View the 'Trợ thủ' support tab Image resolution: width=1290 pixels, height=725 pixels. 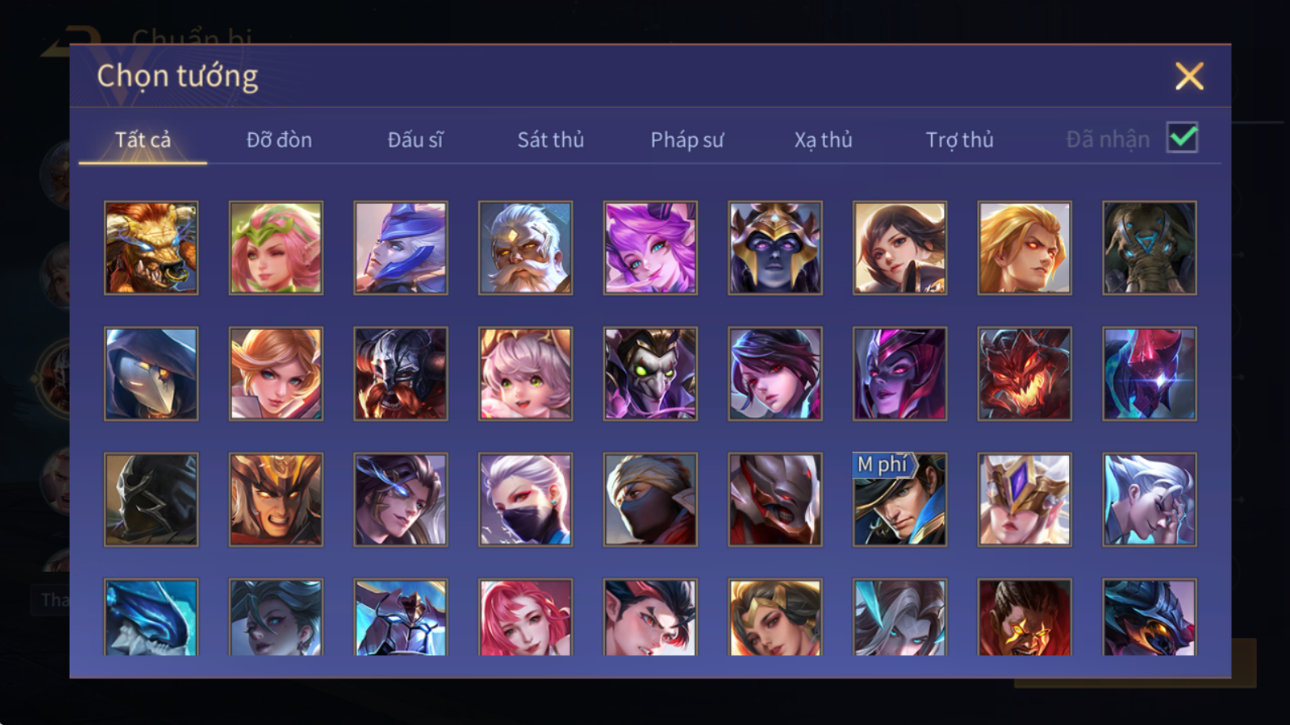959,140
